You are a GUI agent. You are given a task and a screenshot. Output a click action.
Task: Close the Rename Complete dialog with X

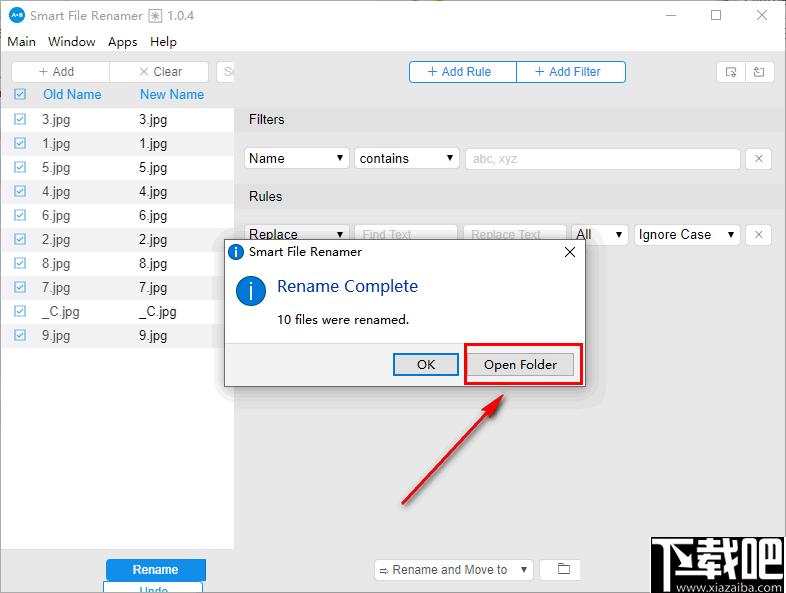(x=570, y=252)
